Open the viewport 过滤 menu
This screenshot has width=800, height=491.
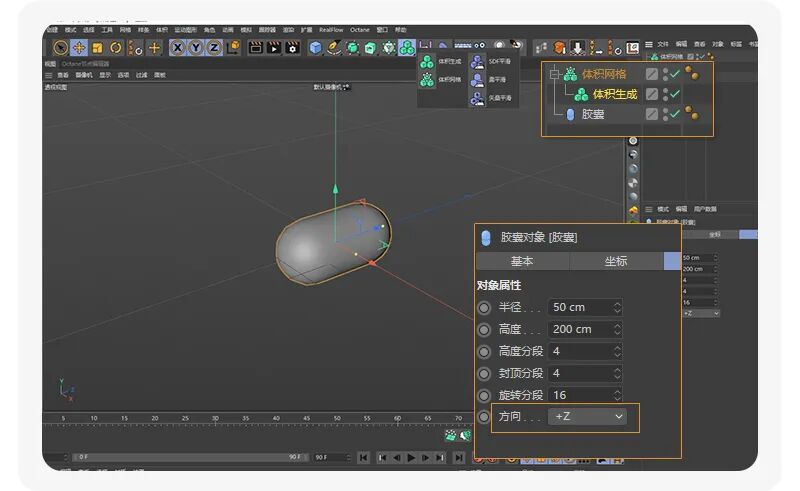click(x=141, y=75)
